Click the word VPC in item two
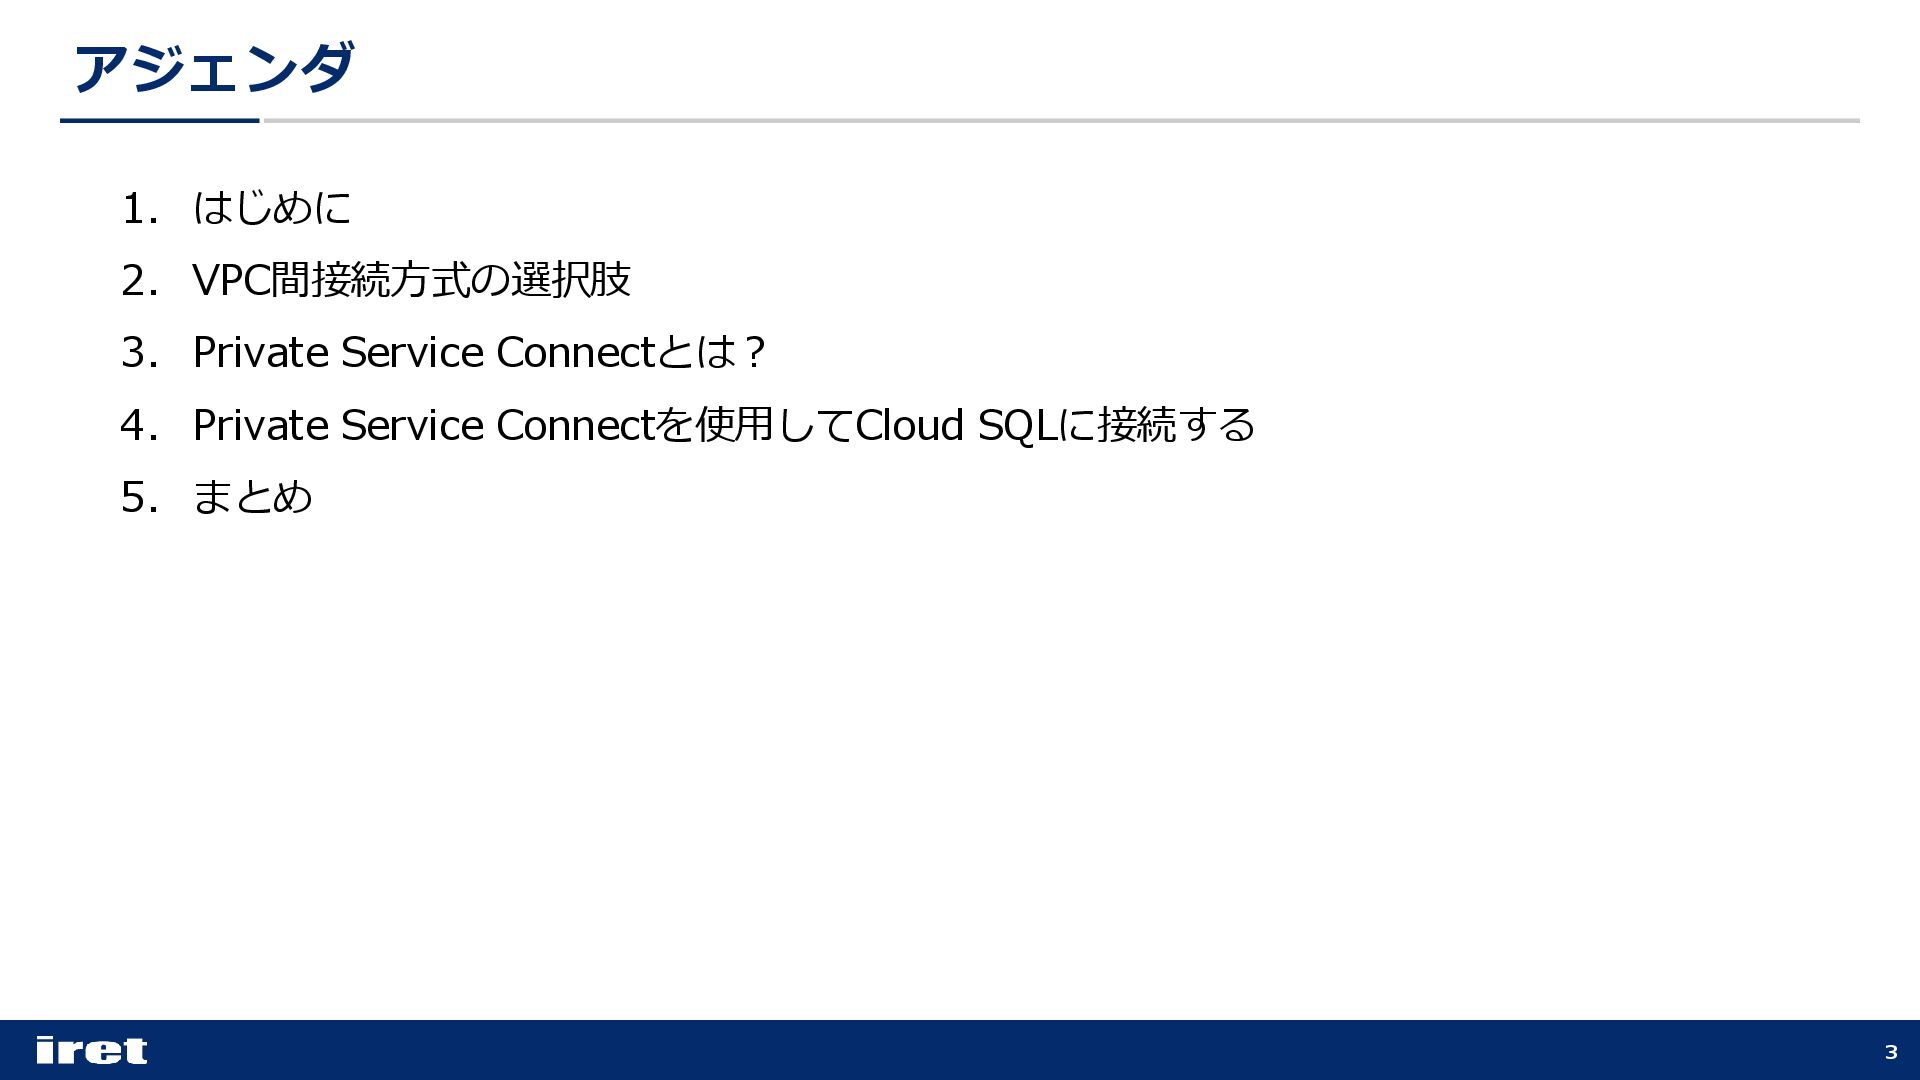1920x1080 pixels. 230,281
